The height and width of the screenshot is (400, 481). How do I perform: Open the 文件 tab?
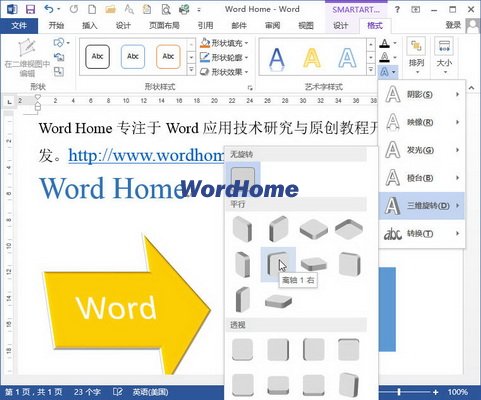(x=19, y=25)
